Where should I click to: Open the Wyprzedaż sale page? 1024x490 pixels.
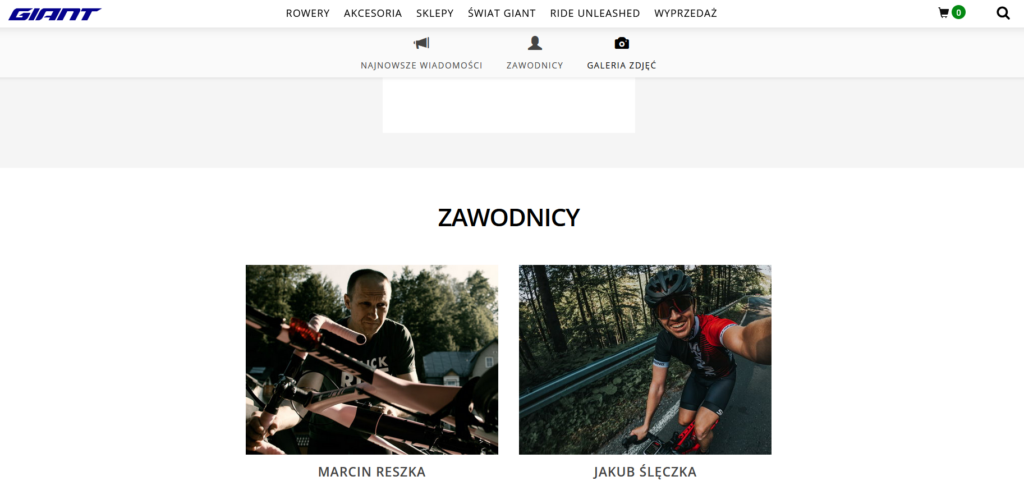(686, 13)
